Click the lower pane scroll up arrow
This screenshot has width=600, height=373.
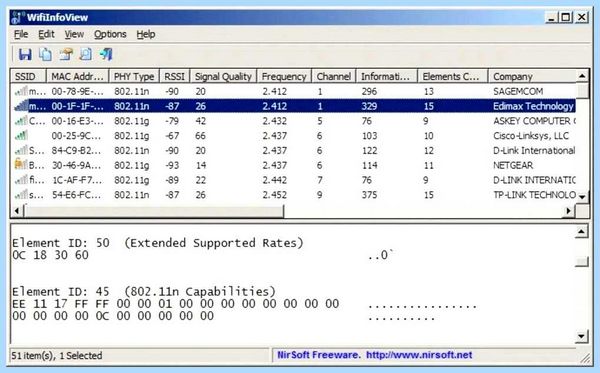(x=582, y=231)
